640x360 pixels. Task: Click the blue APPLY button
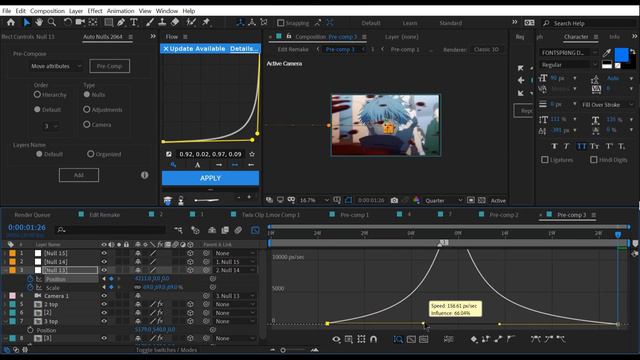tap(210, 178)
